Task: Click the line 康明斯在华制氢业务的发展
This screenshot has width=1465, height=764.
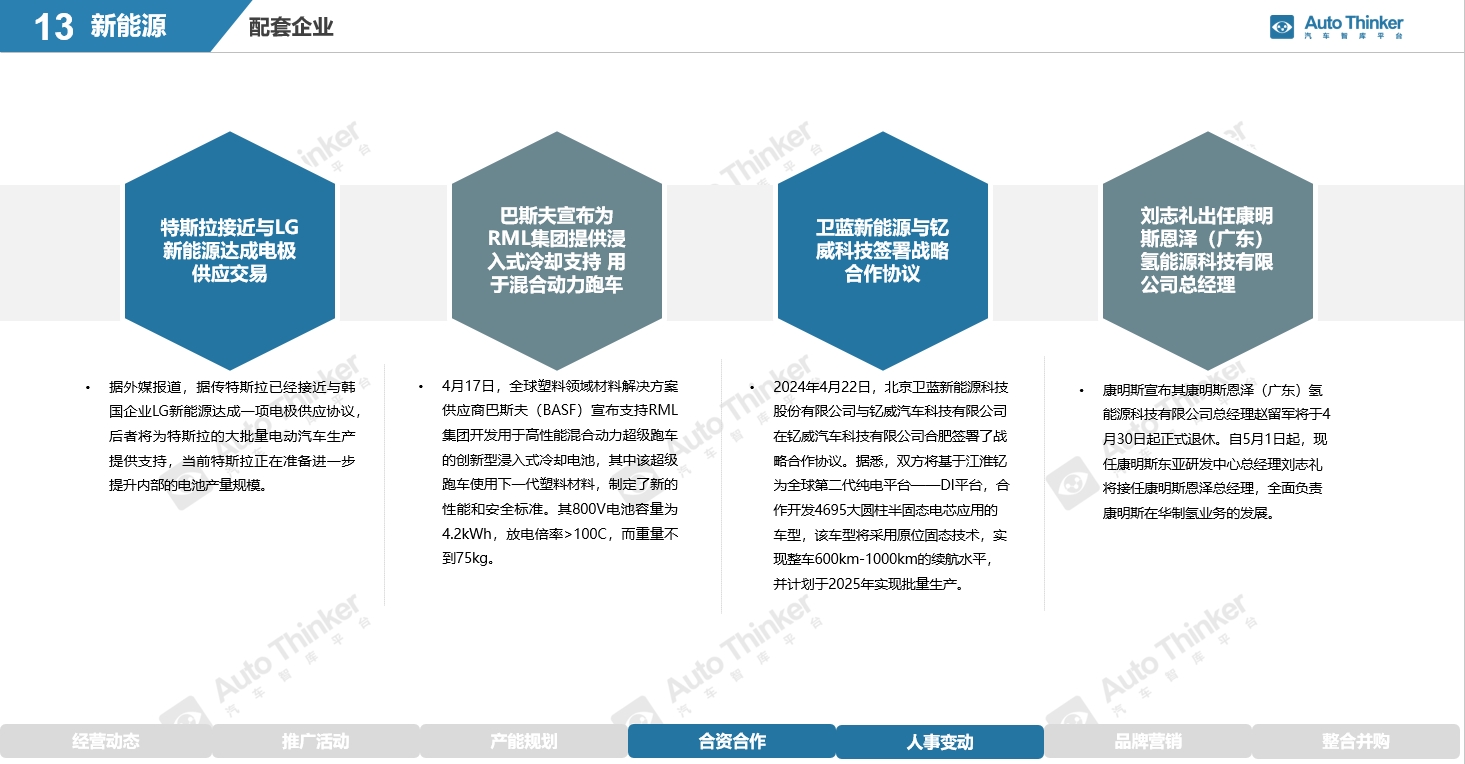Action: (1188, 513)
